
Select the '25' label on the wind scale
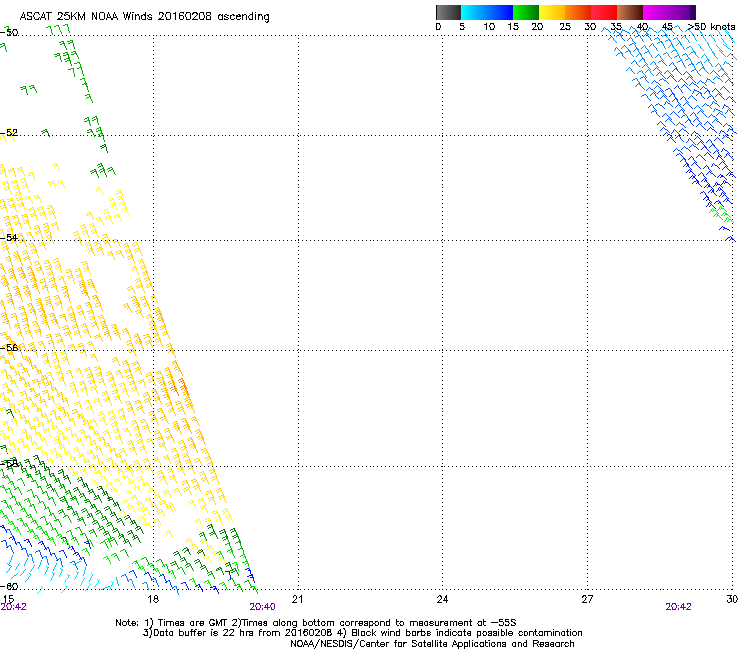(x=565, y=26)
